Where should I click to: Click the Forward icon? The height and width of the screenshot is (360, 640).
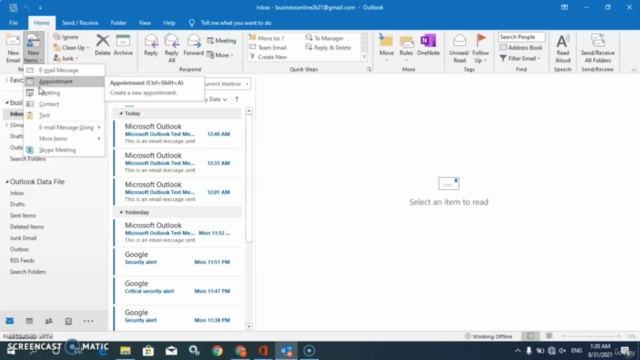pos(193,45)
